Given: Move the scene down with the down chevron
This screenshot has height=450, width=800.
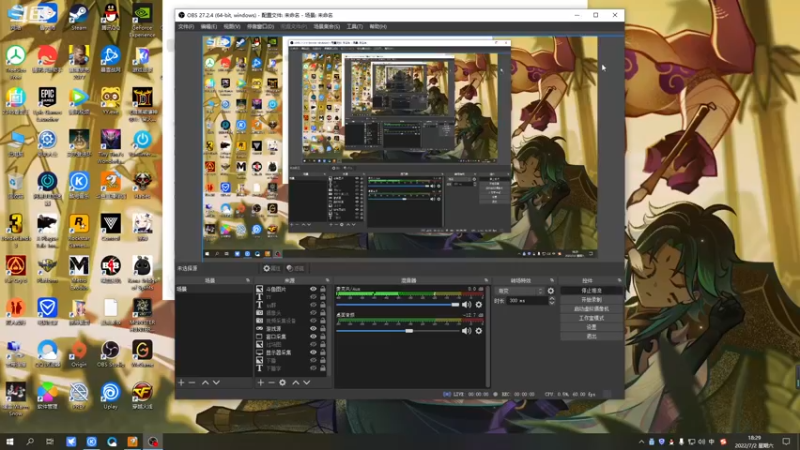Looking at the screenshot, I should (216, 382).
